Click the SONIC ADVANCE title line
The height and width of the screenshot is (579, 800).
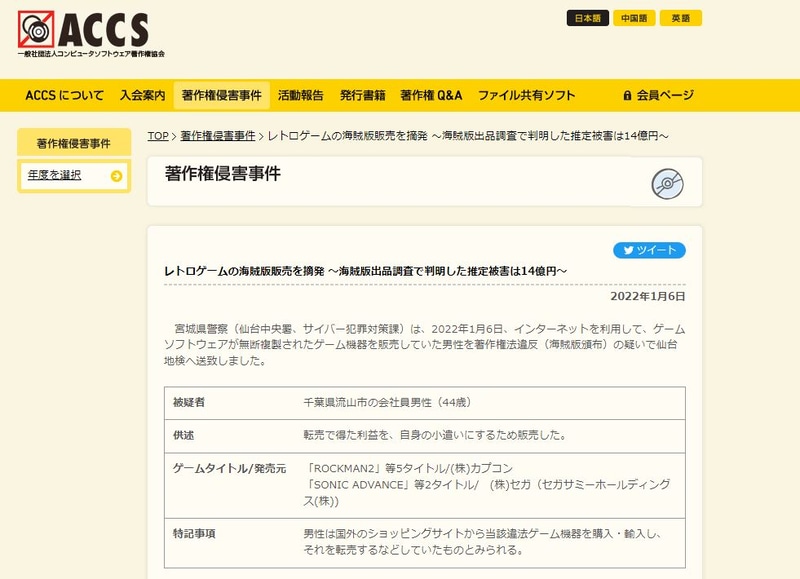coord(487,493)
